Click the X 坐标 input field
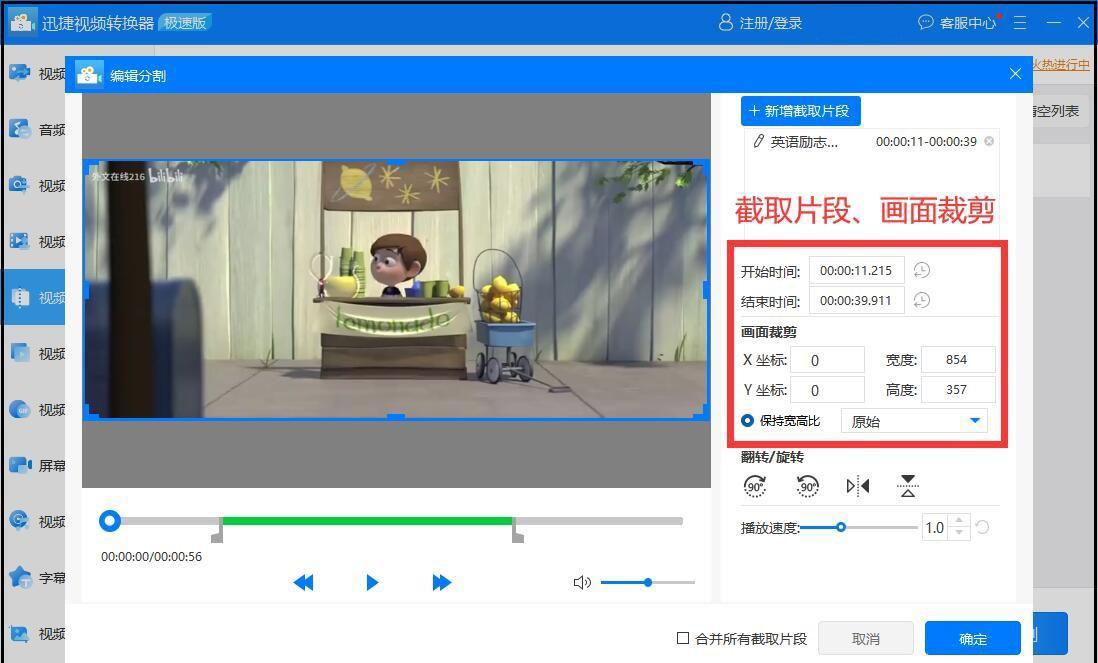1098x663 pixels. pyautogui.click(x=827, y=360)
